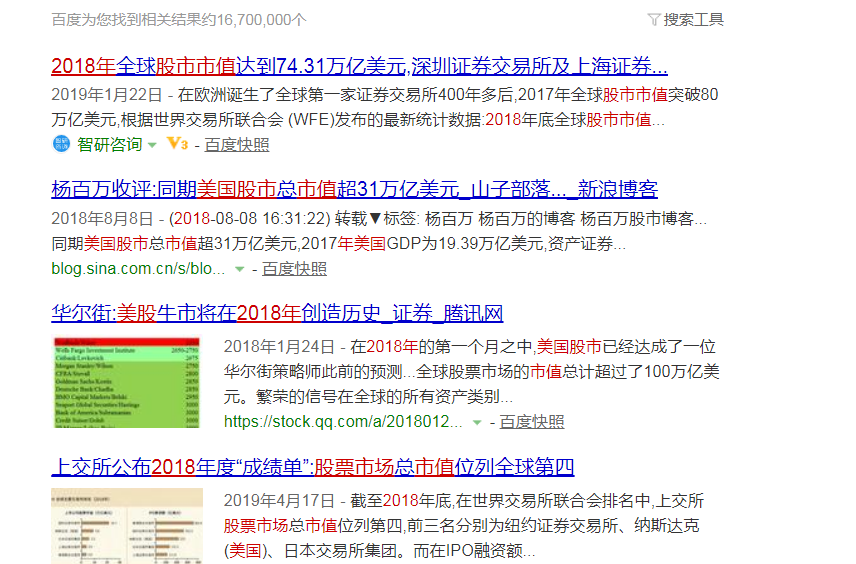The width and height of the screenshot is (856, 564).
Task: Open result 华尔街:美股牛市将在2018年创造历史
Action: point(277,313)
